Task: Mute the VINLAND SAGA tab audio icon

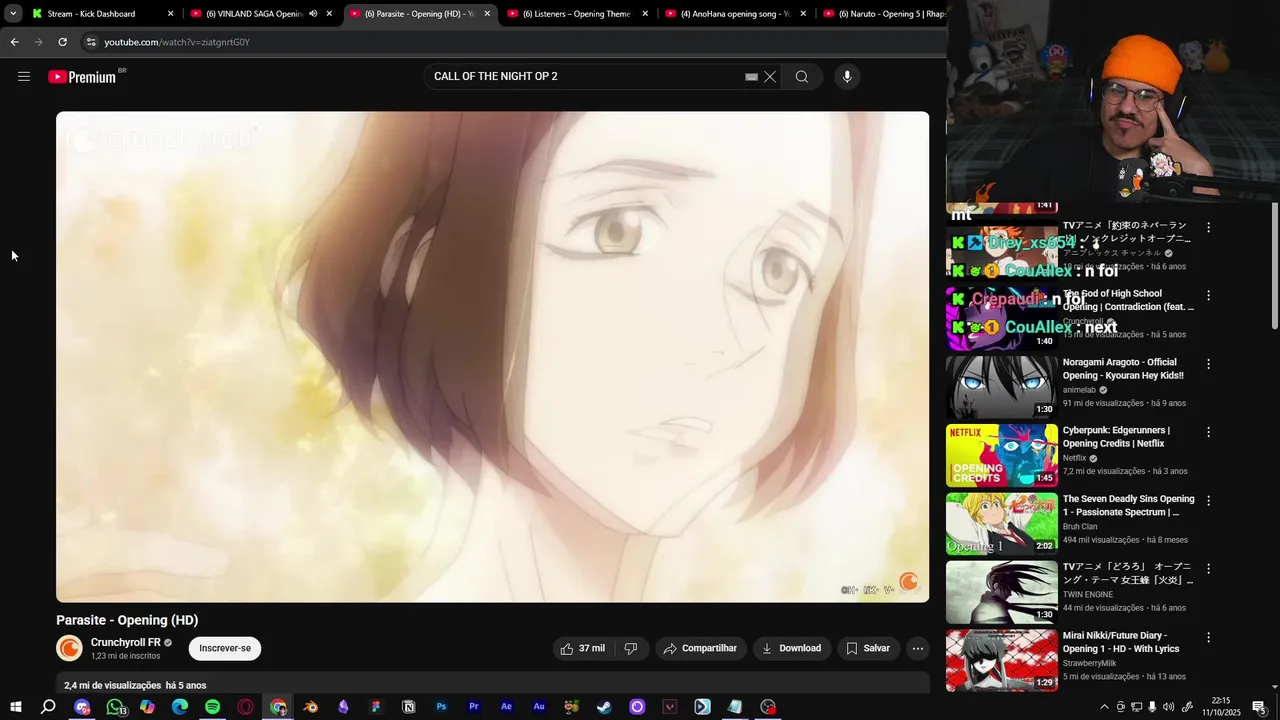Action: click(313, 14)
